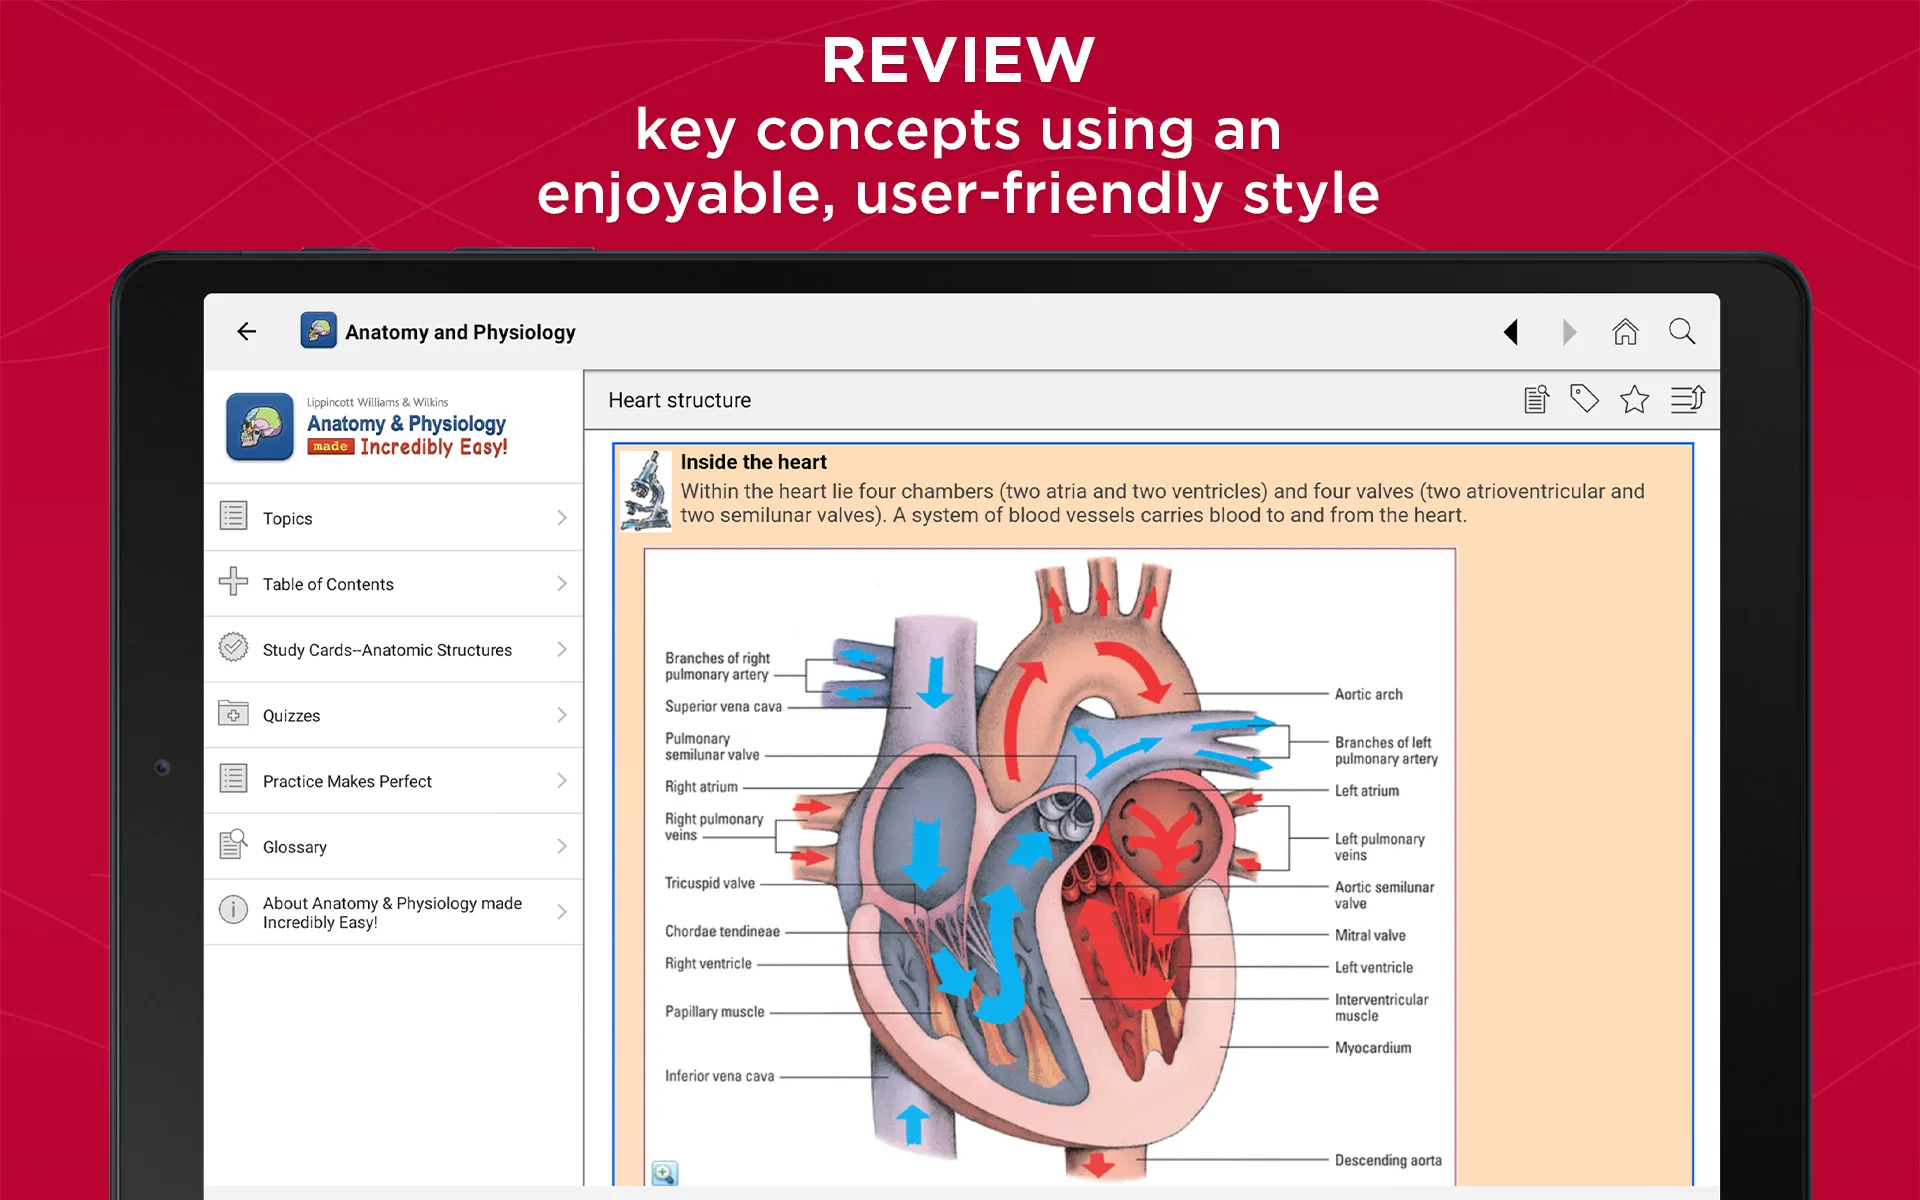
Task: Open search with the magnifier icon
Action: tap(1682, 331)
